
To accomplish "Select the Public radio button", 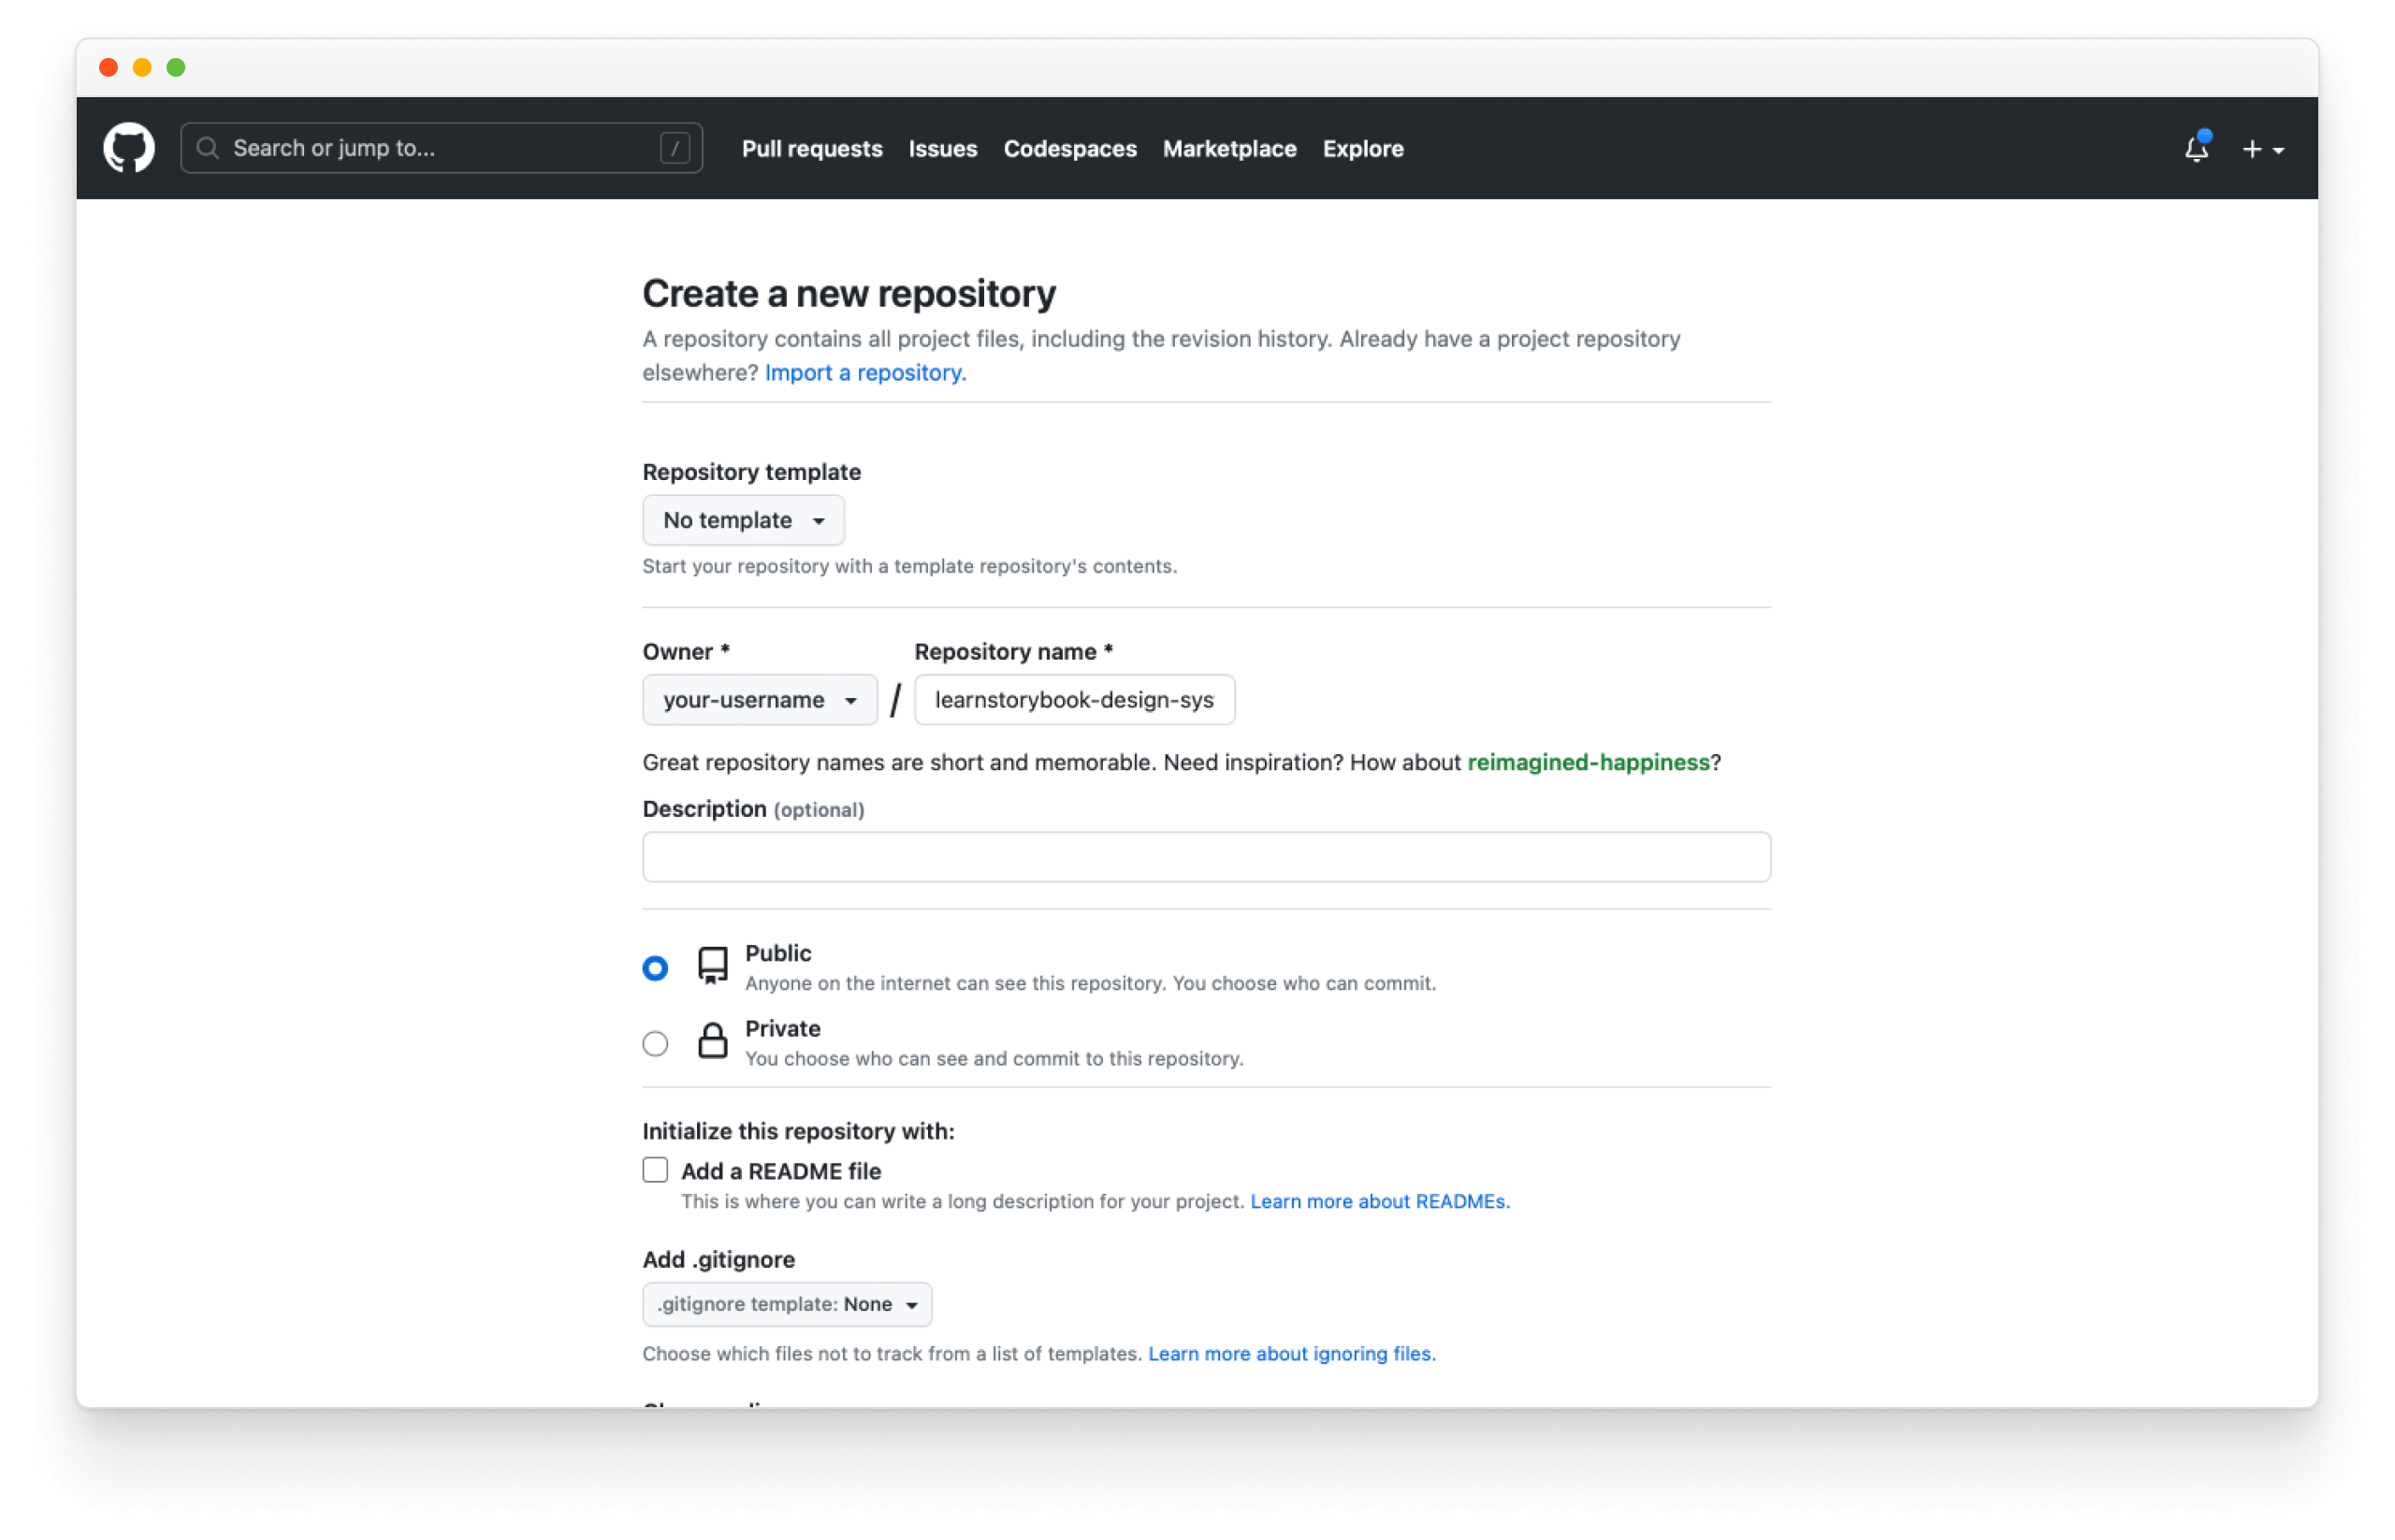I will [x=655, y=966].
